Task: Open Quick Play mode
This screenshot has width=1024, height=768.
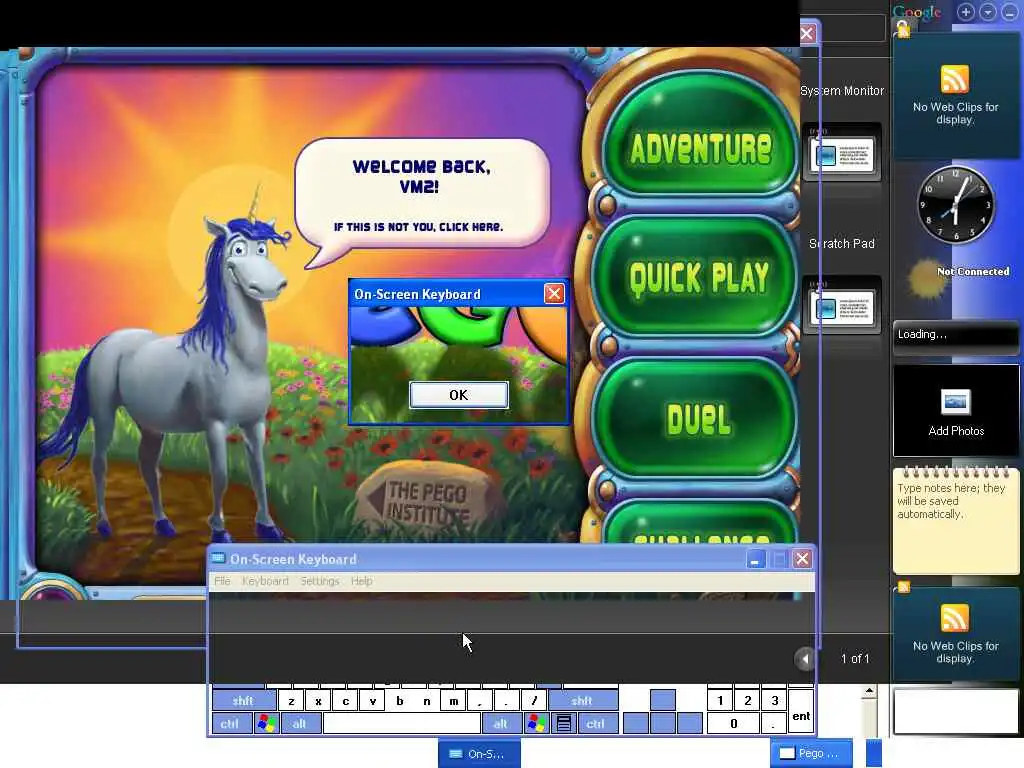Action: pyautogui.click(x=698, y=278)
